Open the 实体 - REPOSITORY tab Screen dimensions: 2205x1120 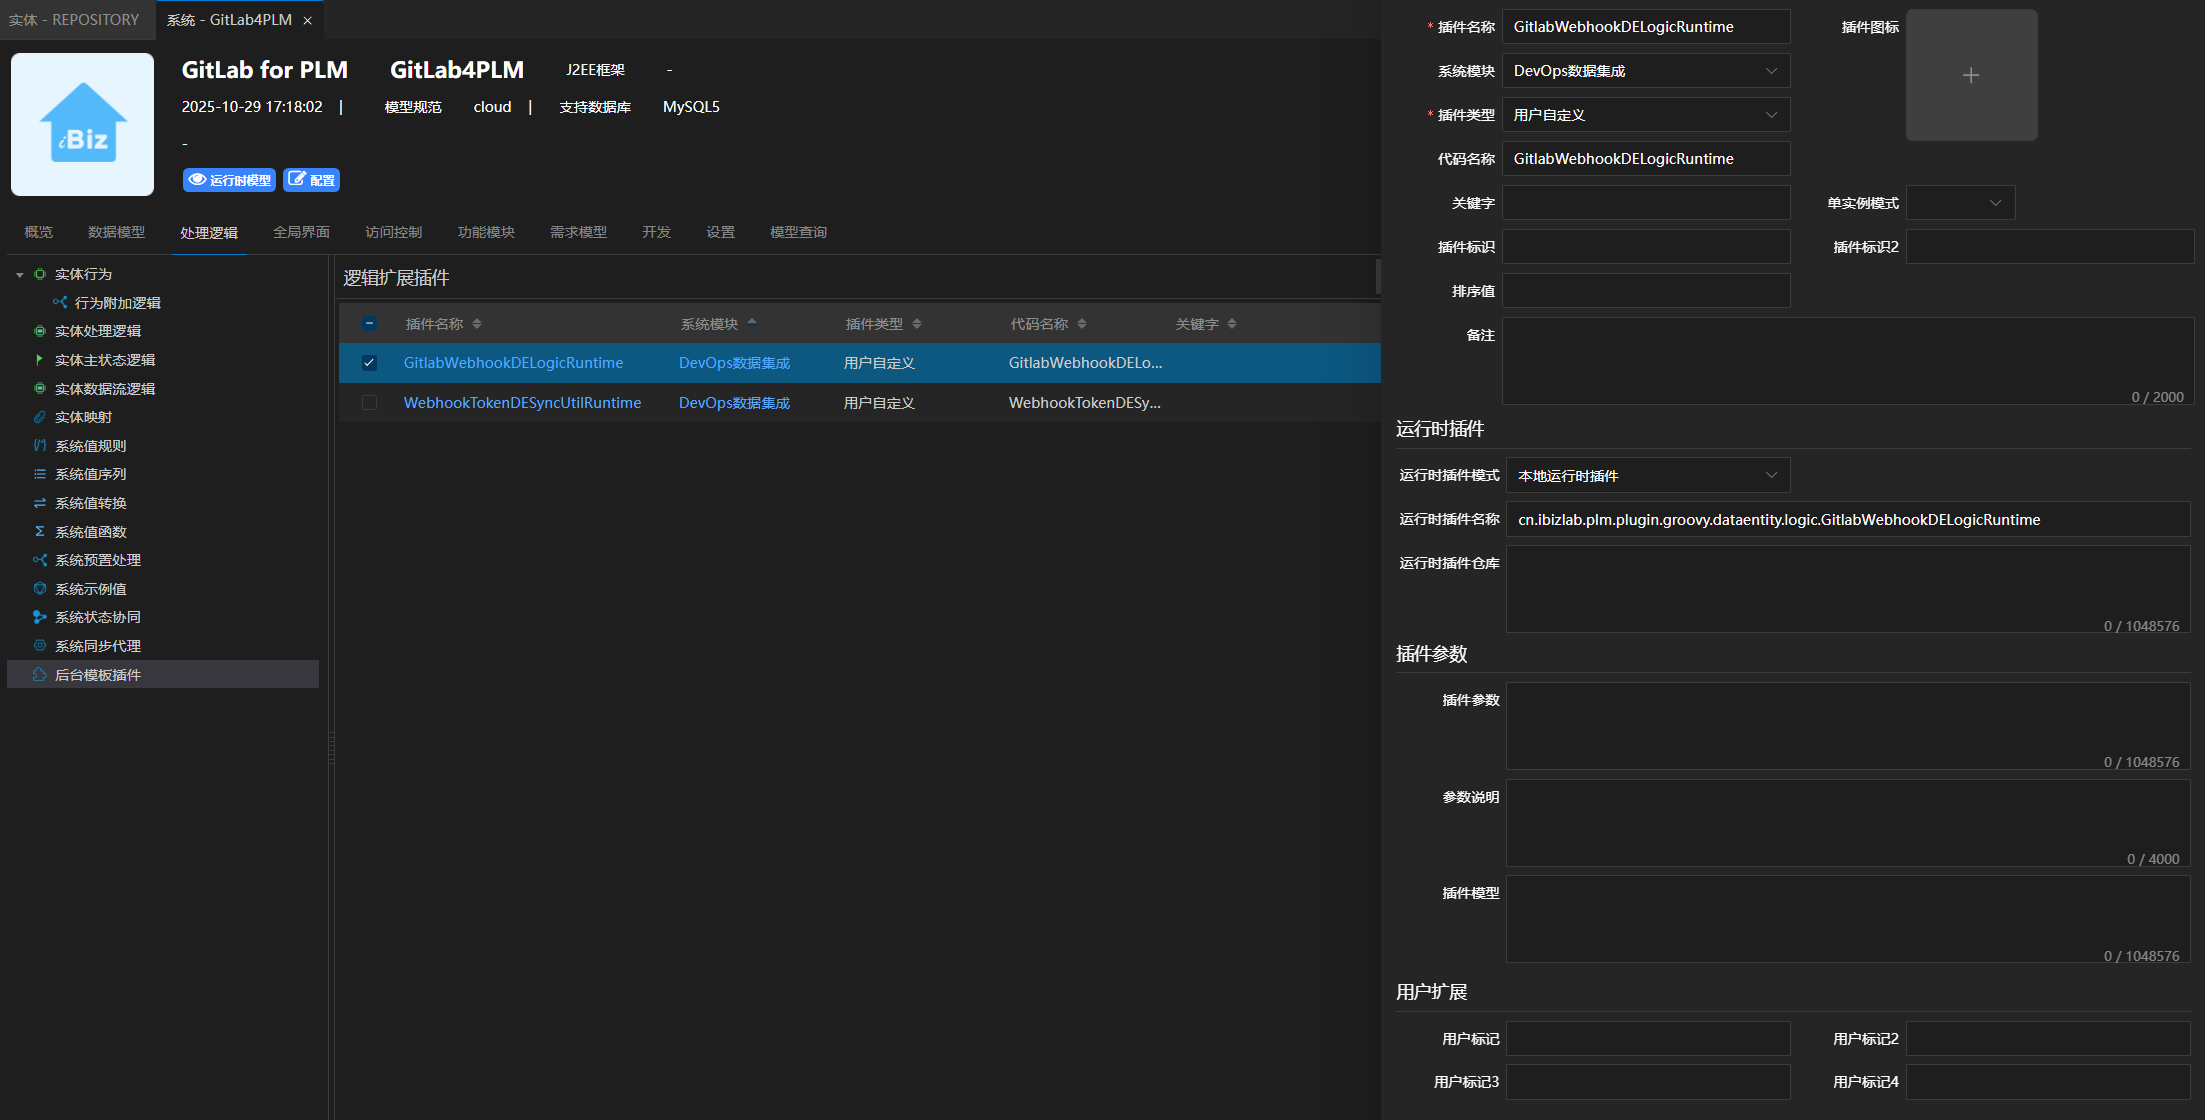(74, 20)
